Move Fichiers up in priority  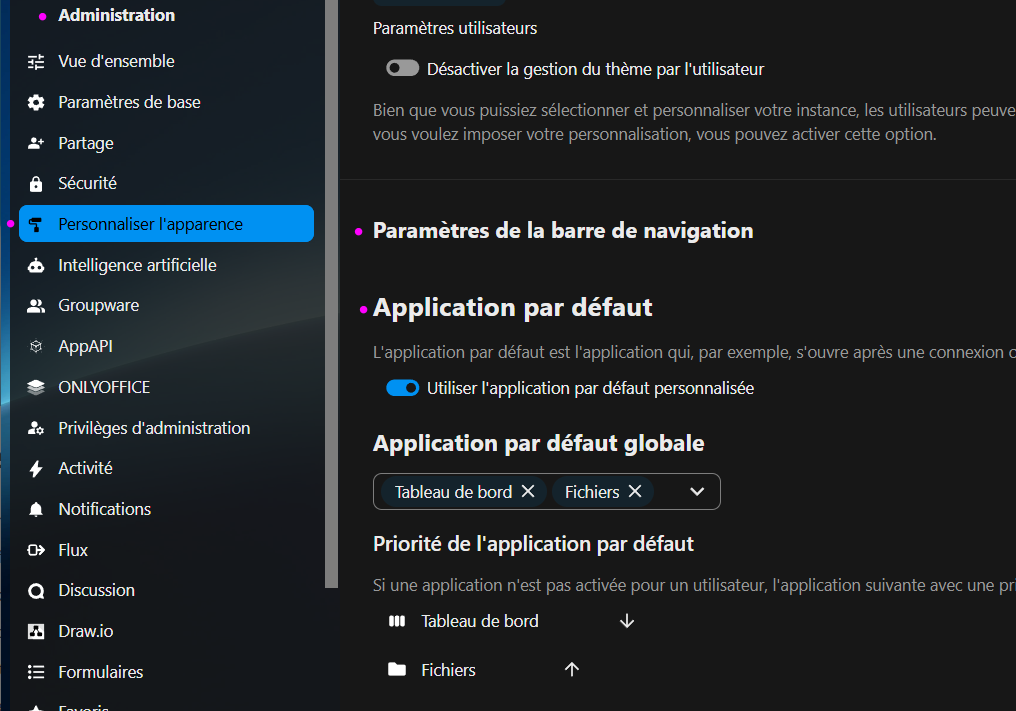[x=572, y=670]
